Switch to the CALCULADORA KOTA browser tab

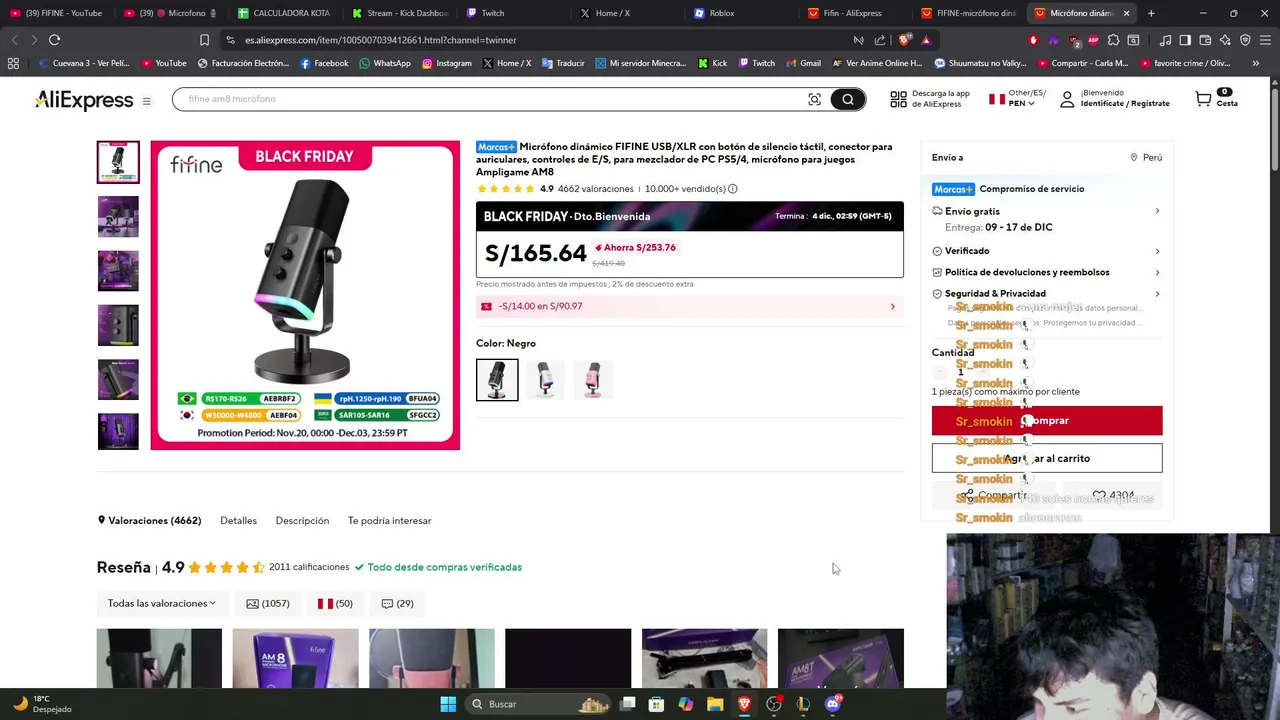285,13
